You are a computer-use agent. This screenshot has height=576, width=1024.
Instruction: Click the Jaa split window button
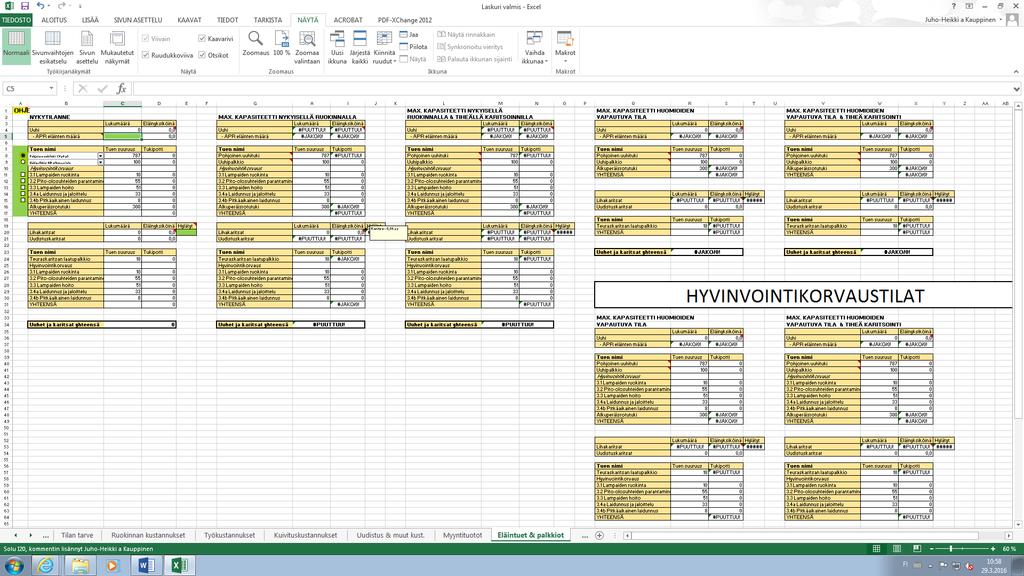(409, 35)
